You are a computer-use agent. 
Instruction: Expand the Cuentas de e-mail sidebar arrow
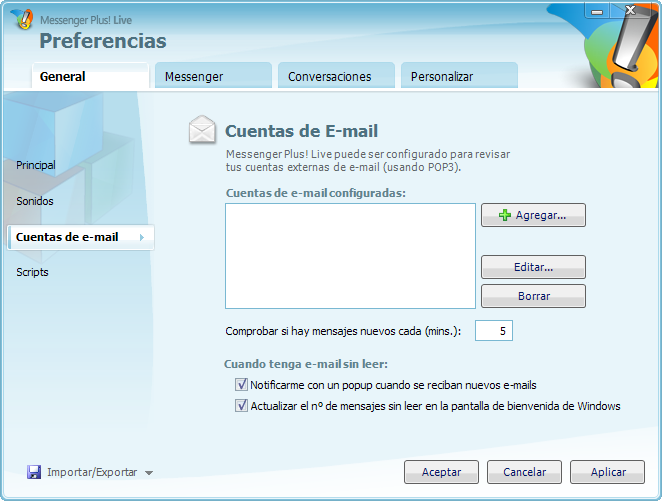(x=141, y=237)
